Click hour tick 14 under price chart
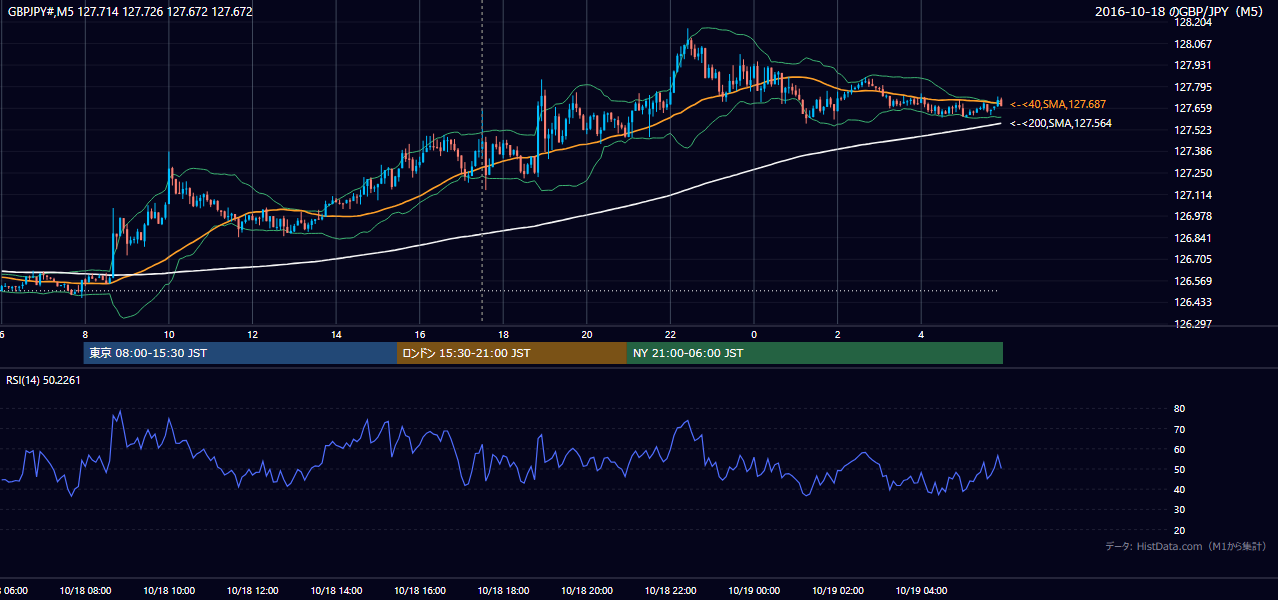Viewport: 1278px width, 600px height. pos(336,335)
